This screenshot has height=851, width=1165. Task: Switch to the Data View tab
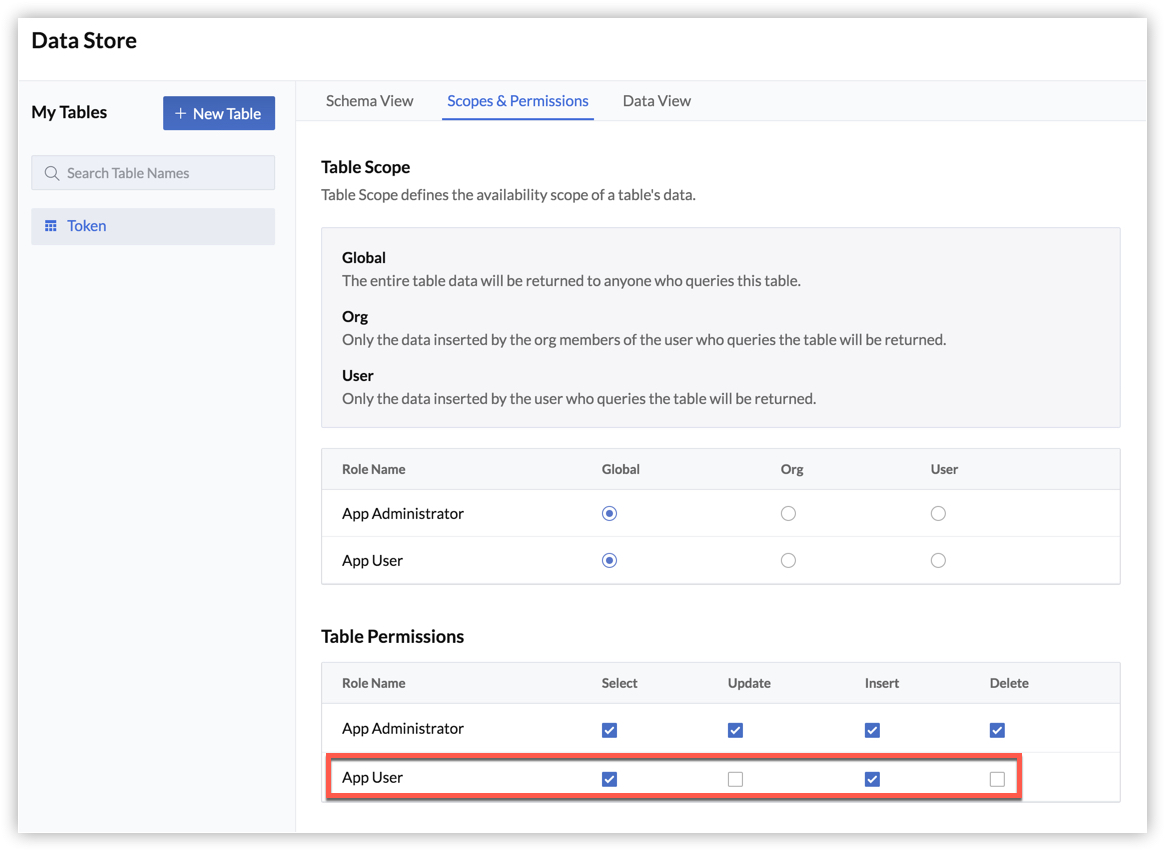tap(656, 101)
